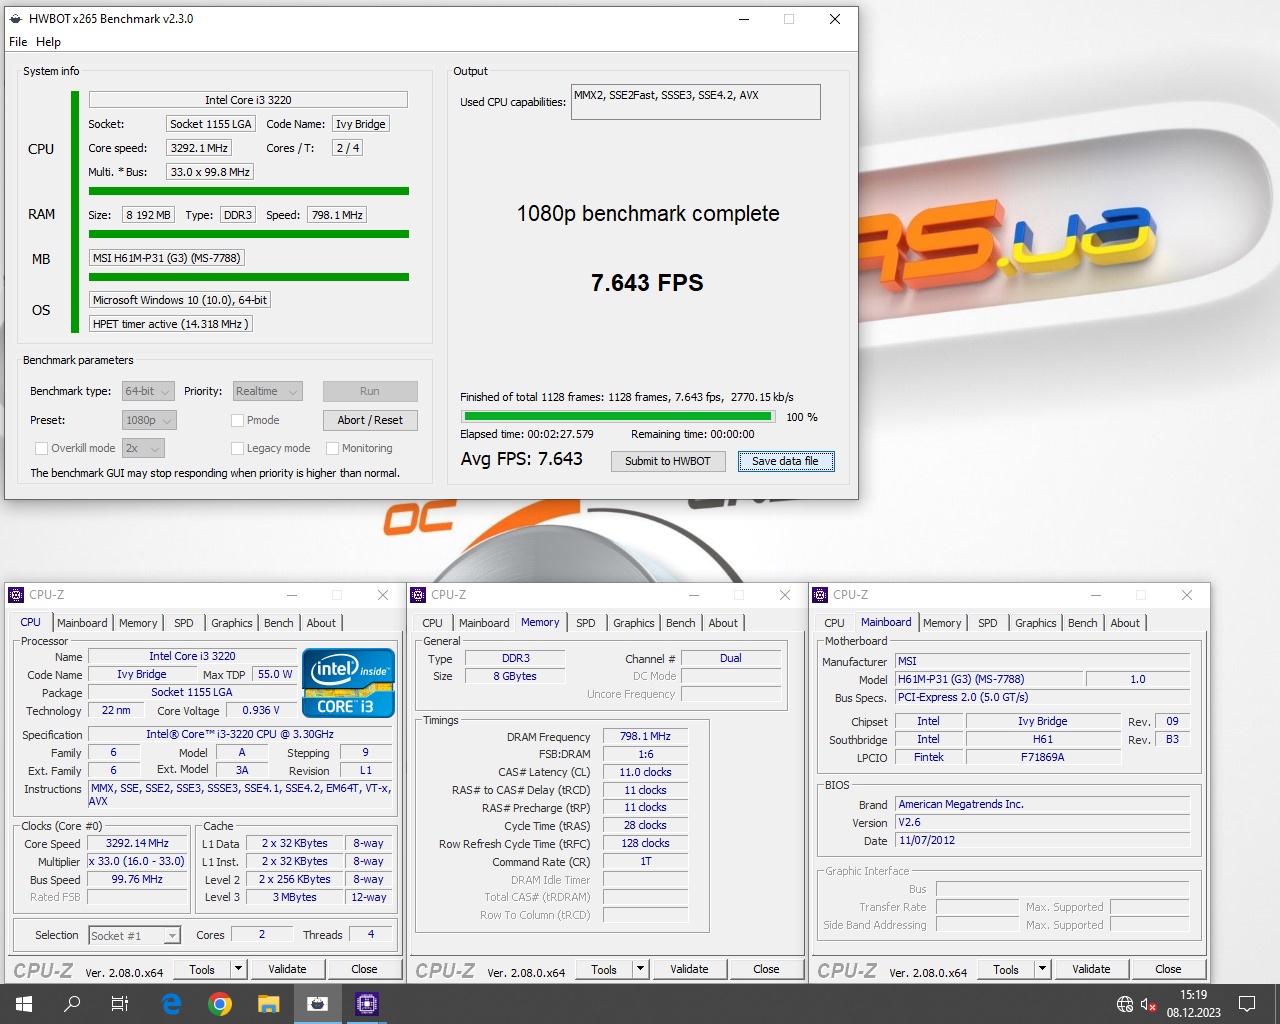
Task: Open Mainboard tab in CPU window
Action: pyautogui.click(x=82, y=623)
